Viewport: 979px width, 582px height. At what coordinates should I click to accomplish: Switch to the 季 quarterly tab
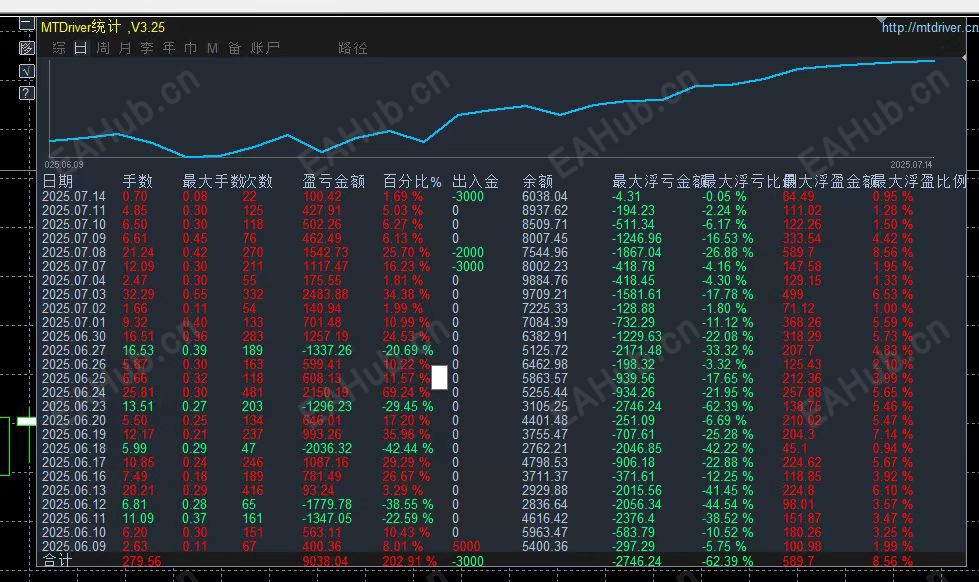point(147,48)
